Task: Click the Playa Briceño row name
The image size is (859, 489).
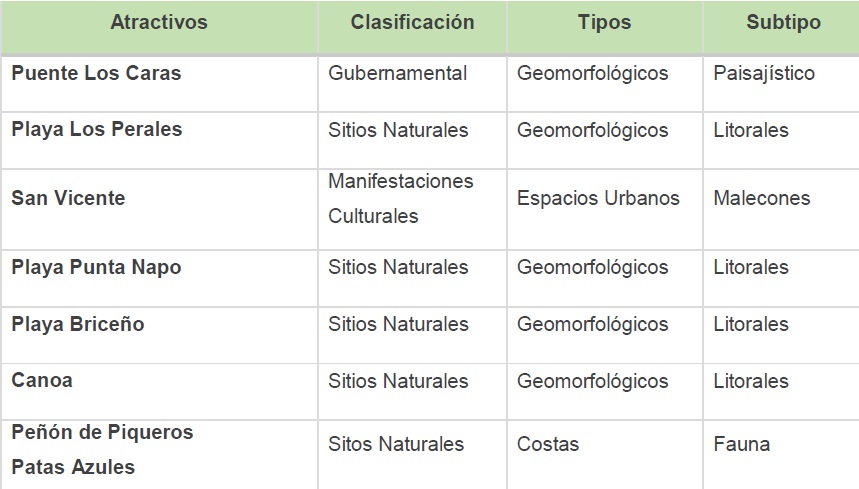Action: 78,324
